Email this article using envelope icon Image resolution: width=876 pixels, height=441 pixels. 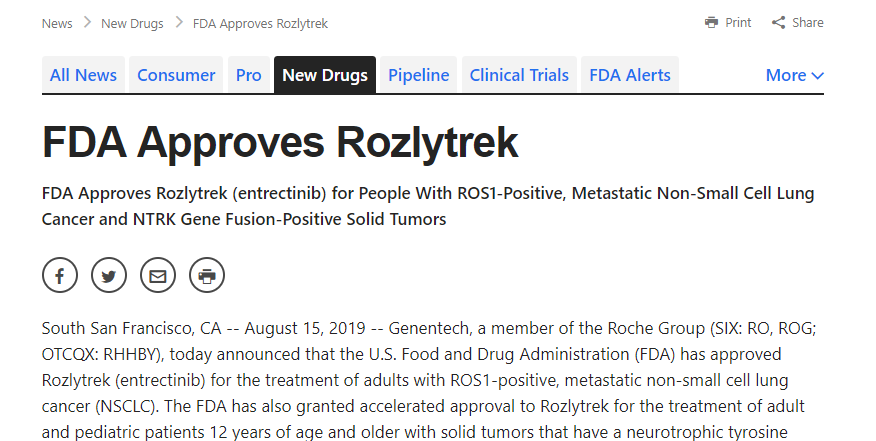click(x=158, y=275)
